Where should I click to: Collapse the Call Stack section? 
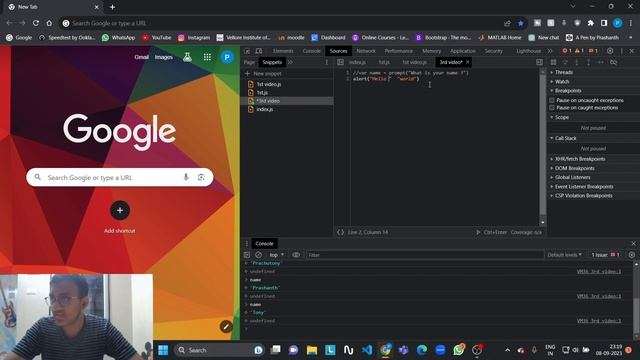tap(594, 138)
